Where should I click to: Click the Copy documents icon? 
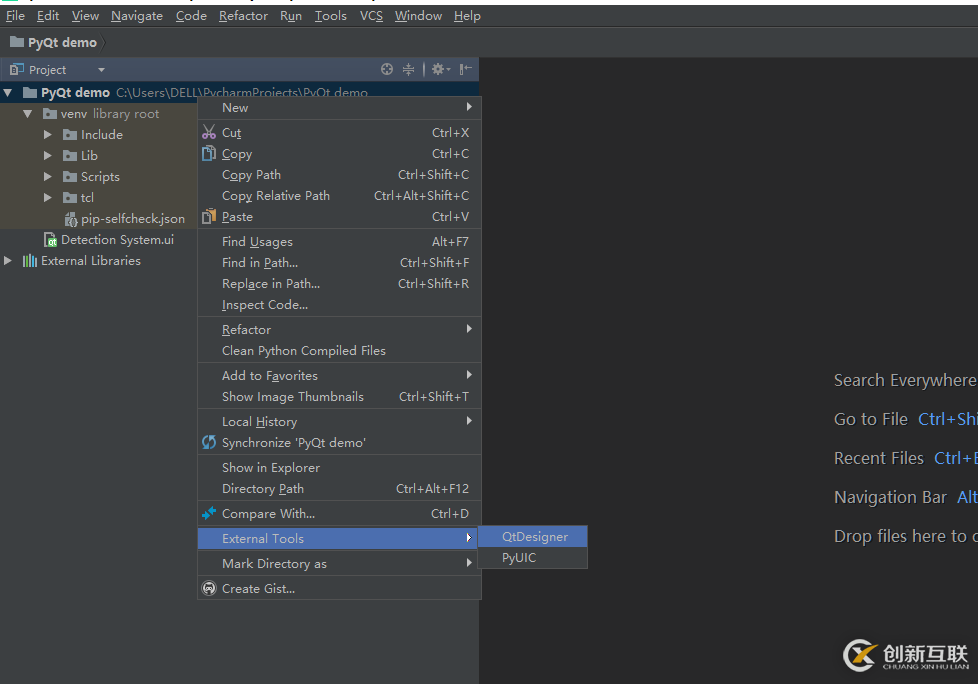(x=209, y=153)
